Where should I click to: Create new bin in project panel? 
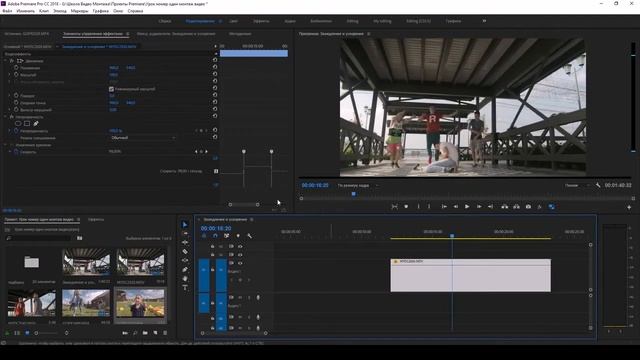click(145, 333)
